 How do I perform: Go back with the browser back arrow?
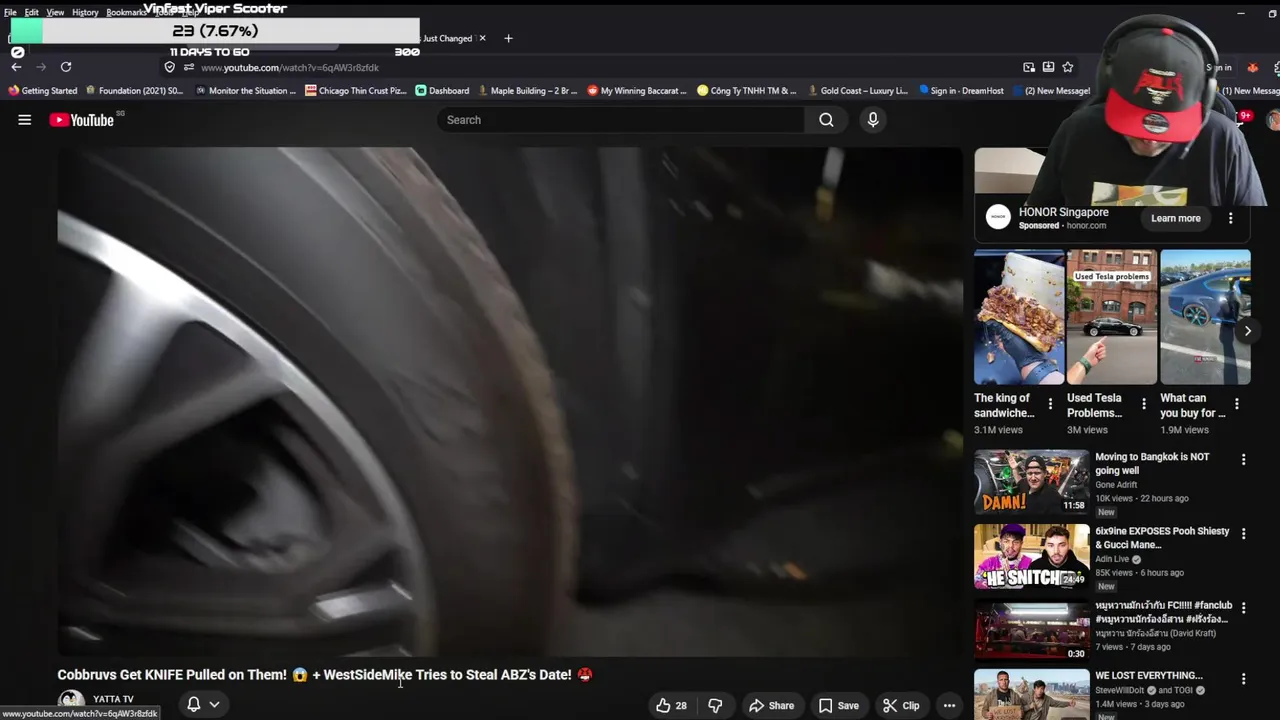point(16,67)
